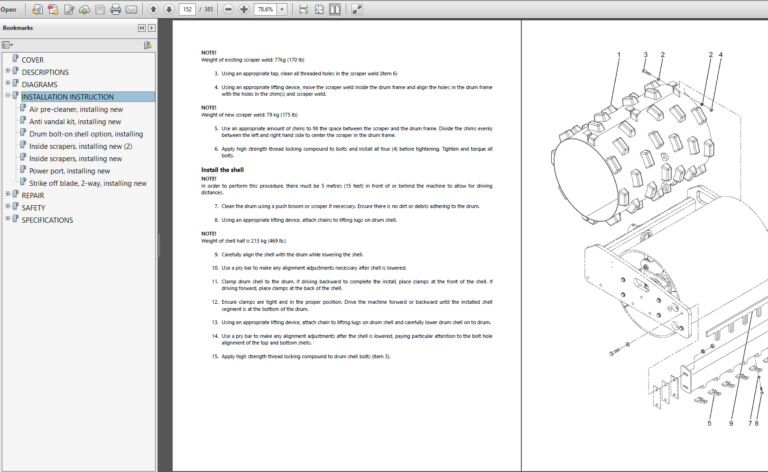Expand the SAFETY bookmark node
The image size is (768, 472).
click(x=8, y=206)
